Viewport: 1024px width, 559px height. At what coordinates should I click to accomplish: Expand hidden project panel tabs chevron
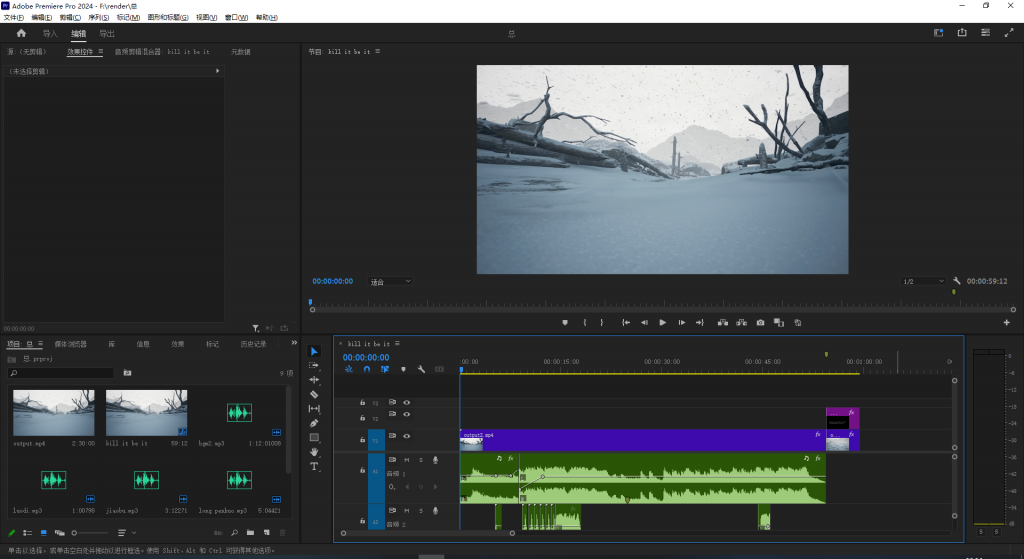click(x=293, y=343)
